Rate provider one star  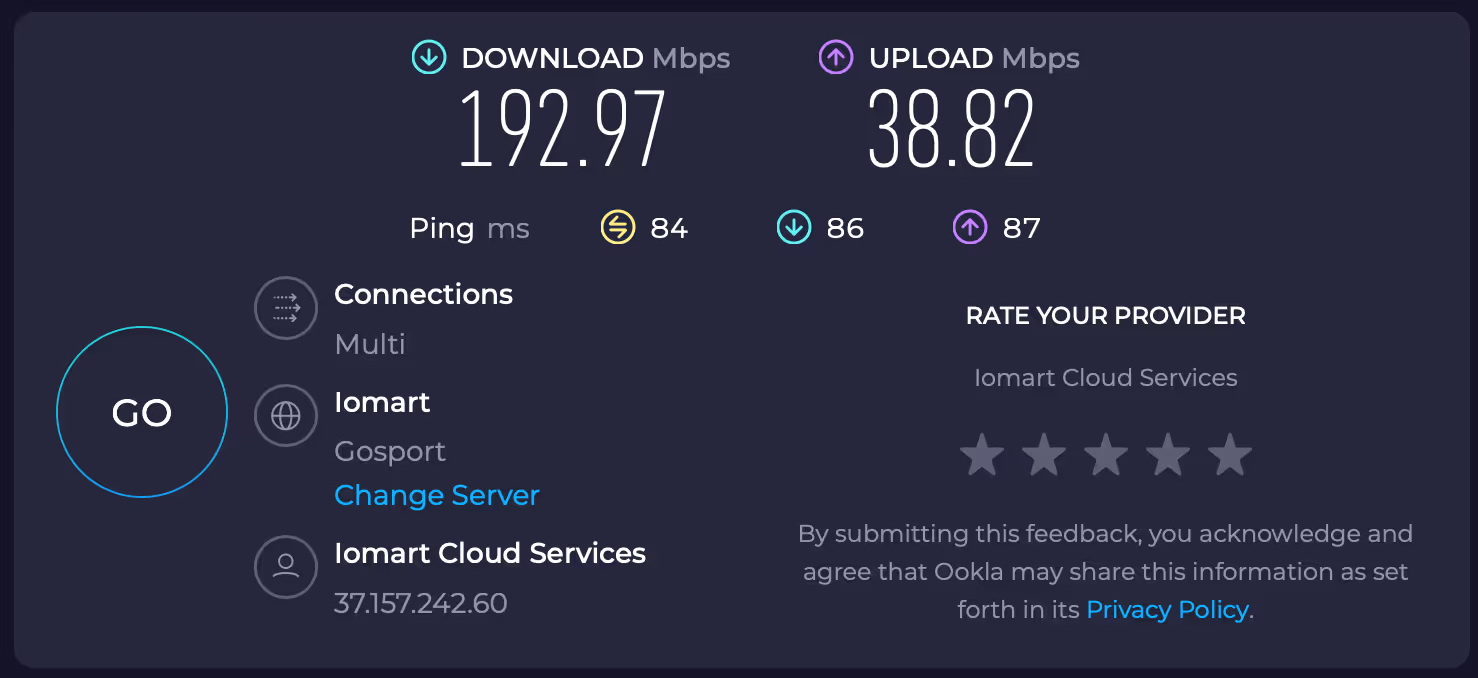click(982, 455)
